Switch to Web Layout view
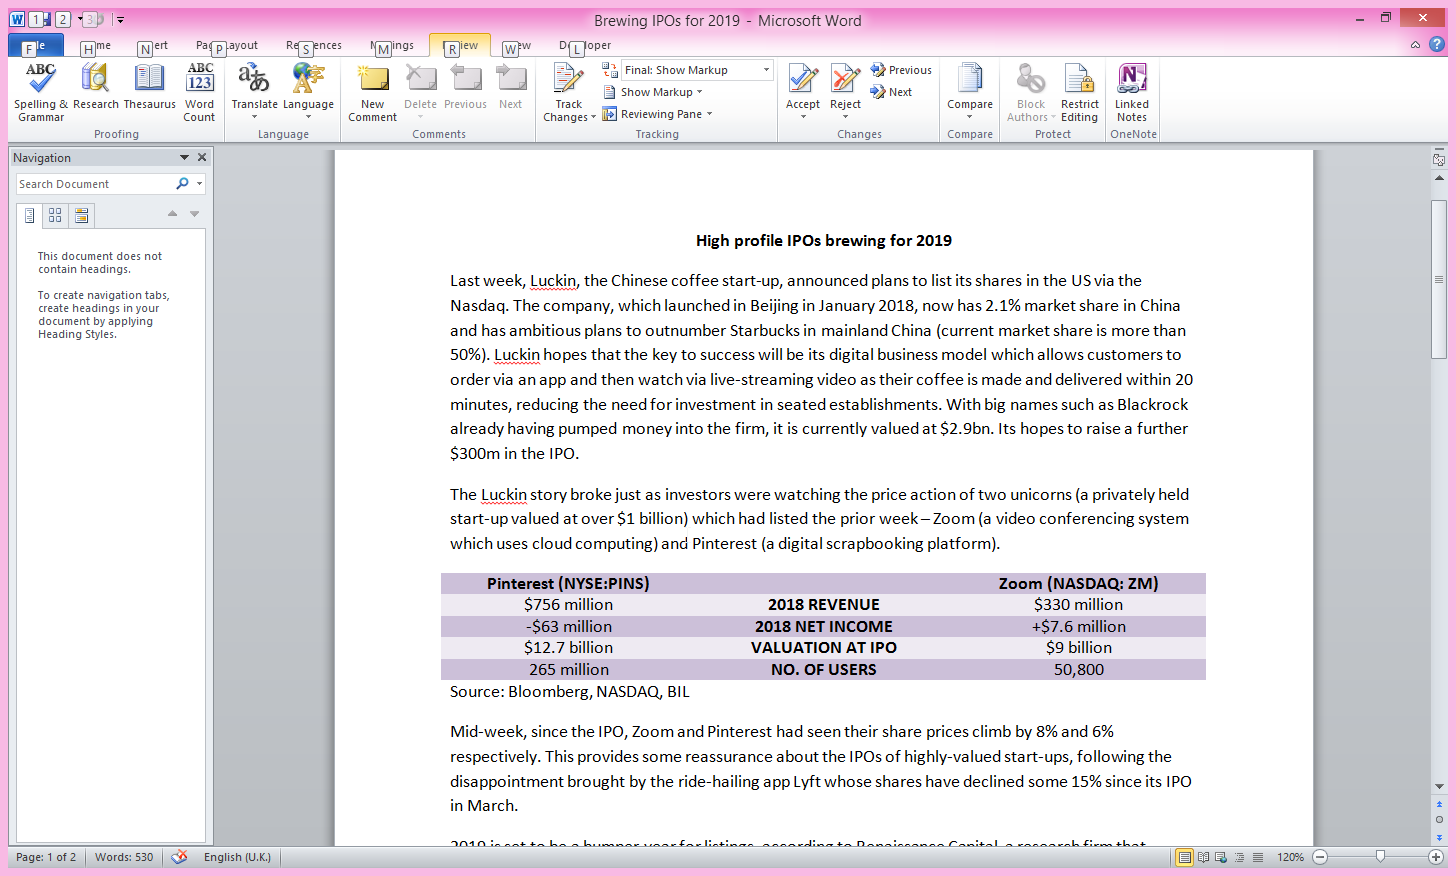Screen dimensions: 1456x876 click(x=1221, y=857)
